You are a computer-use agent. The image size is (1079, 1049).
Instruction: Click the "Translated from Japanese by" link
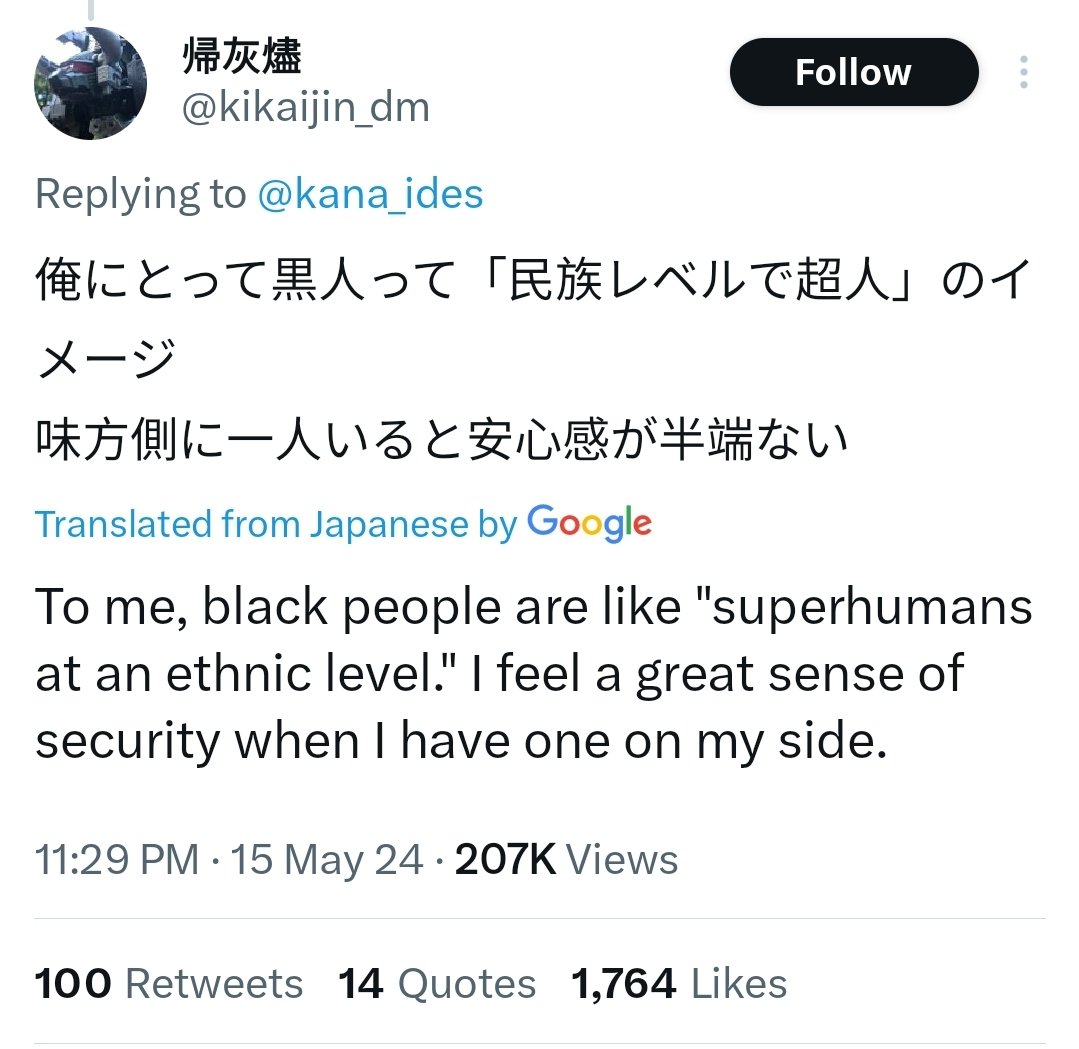275,524
